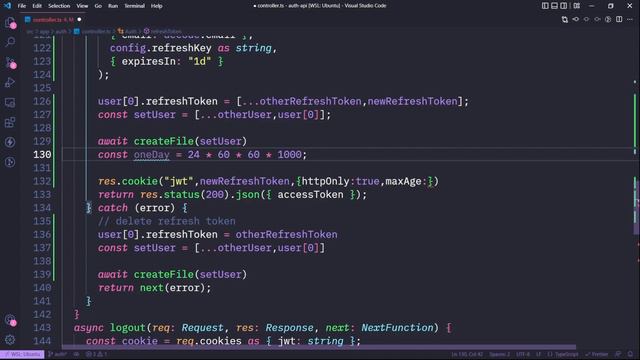Click createFile call on line 129
The height and width of the screenshot is (360, 640).
pos(163,141)
